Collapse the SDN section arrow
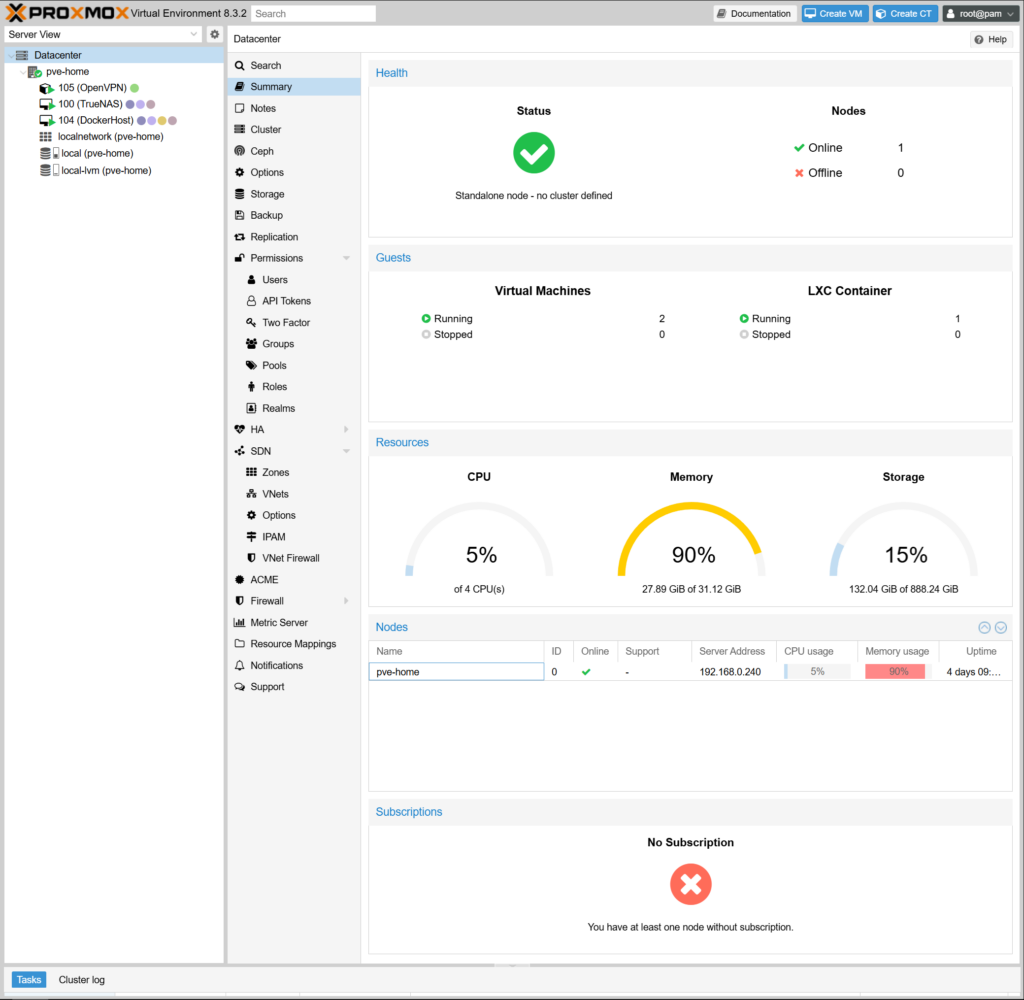Viewport: 1024px width, 1000px height. [346, 451]
